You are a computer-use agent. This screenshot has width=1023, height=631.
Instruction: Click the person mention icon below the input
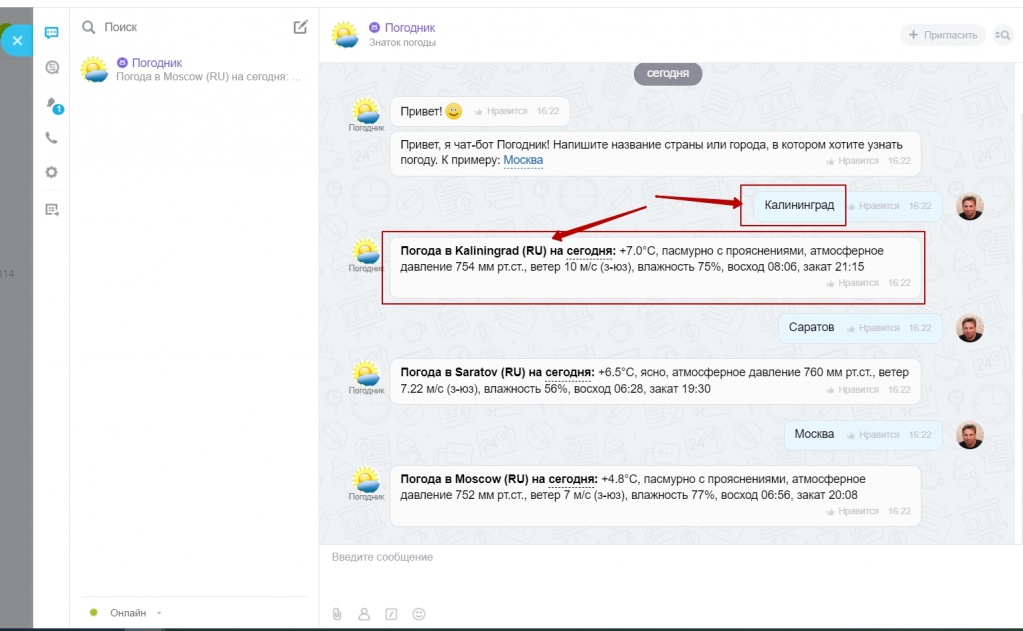point(364,614)
